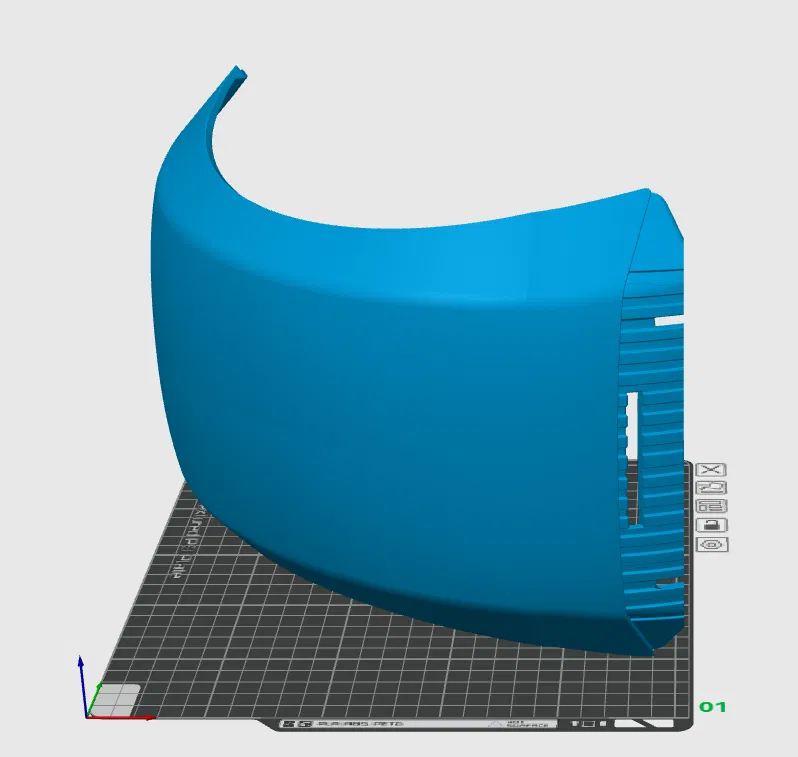Open plate settings via the gear icon
The width and height of the screenshot is (798, 757).
tap(712, 544)
